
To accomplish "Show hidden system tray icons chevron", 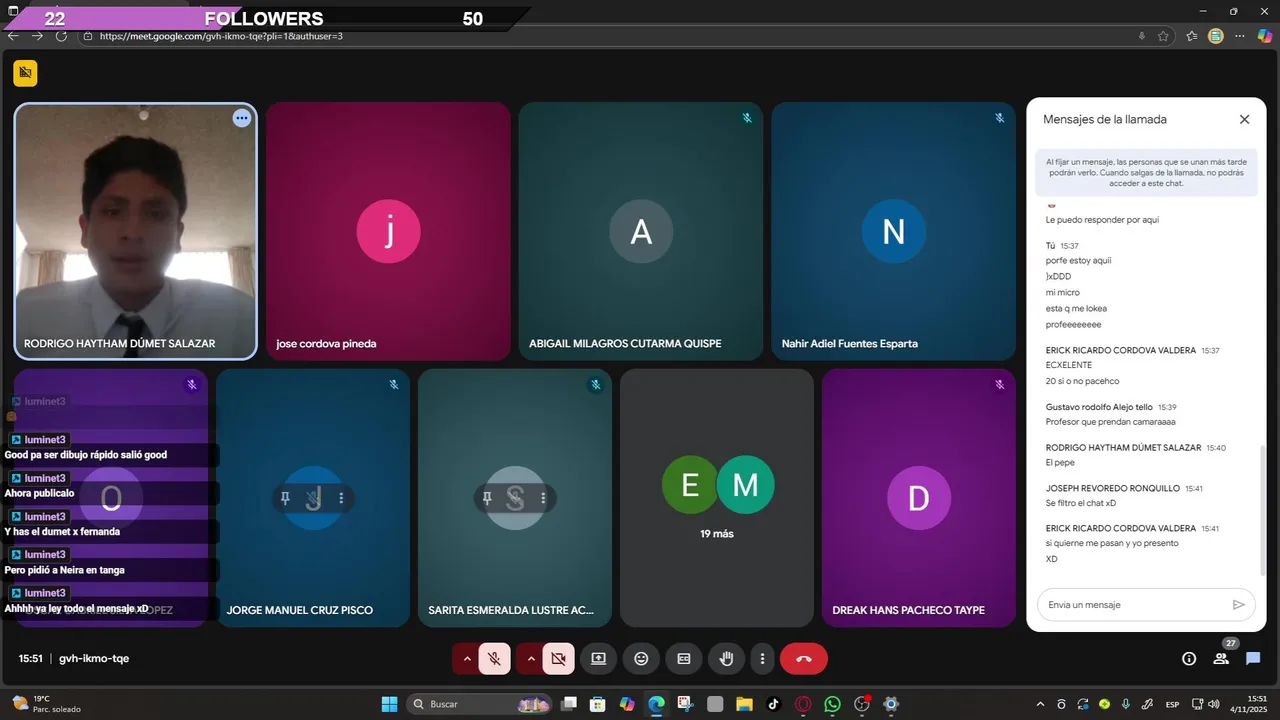I will (x=1040, y=704).
